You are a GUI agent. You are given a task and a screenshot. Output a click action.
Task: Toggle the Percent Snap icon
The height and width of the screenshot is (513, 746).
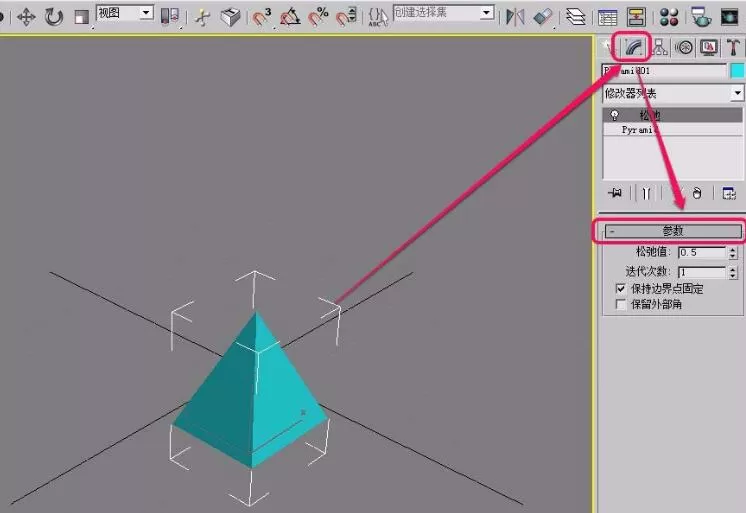tap(318, 17)
